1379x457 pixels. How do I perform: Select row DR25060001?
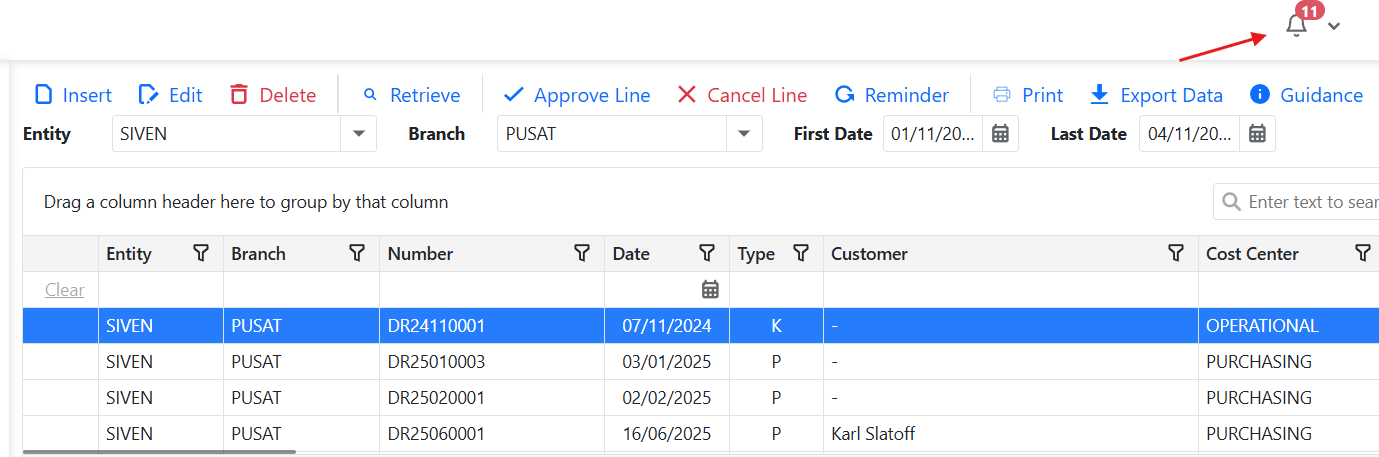point(701,434)
